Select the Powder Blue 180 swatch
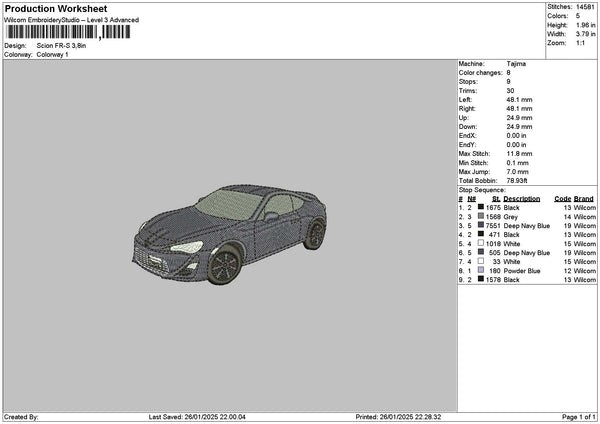The image size is (600, 424). tap(481, 270)
